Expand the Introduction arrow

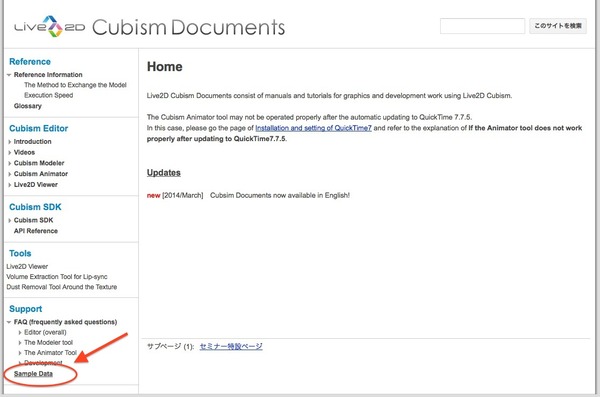(9, 142)
